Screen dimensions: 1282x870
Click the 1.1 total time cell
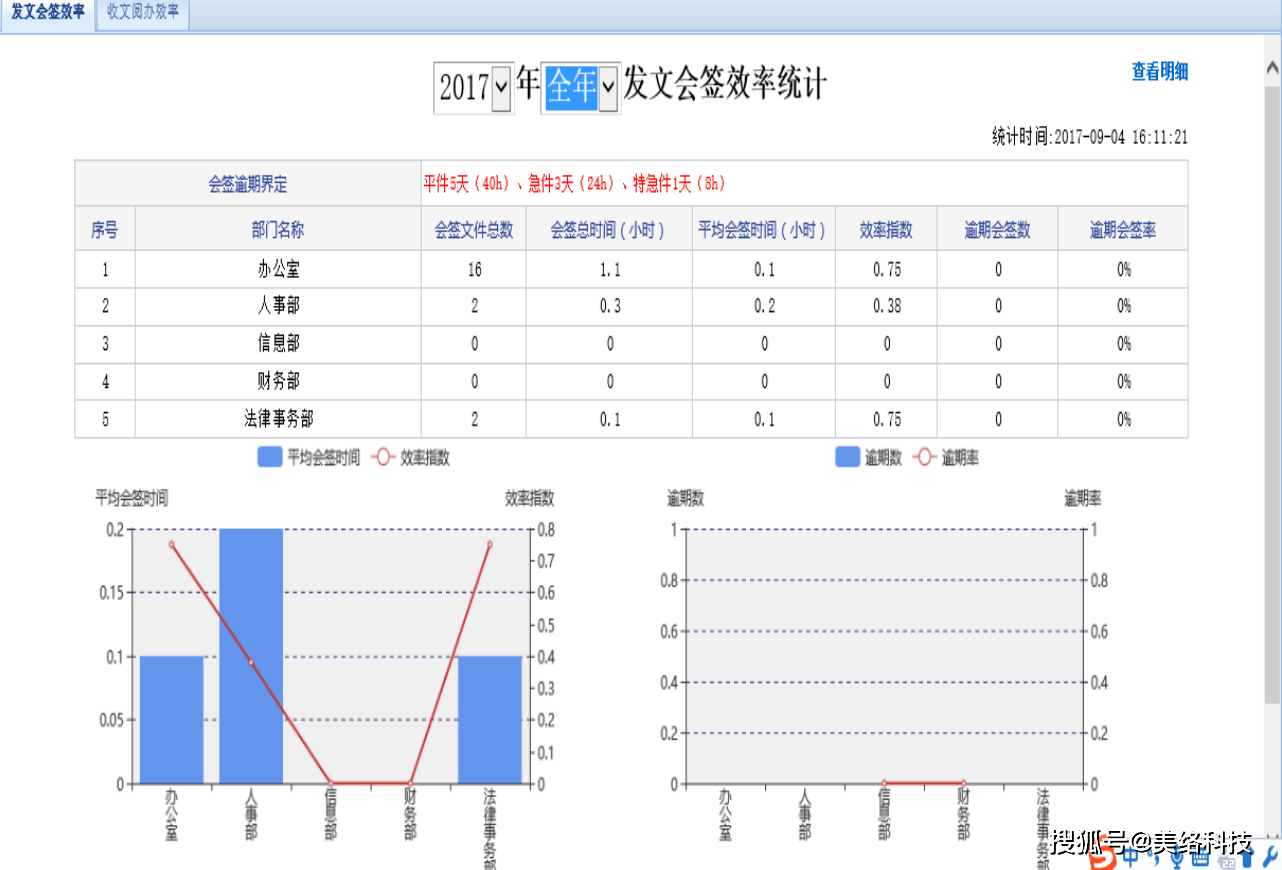tap(610, 270)
